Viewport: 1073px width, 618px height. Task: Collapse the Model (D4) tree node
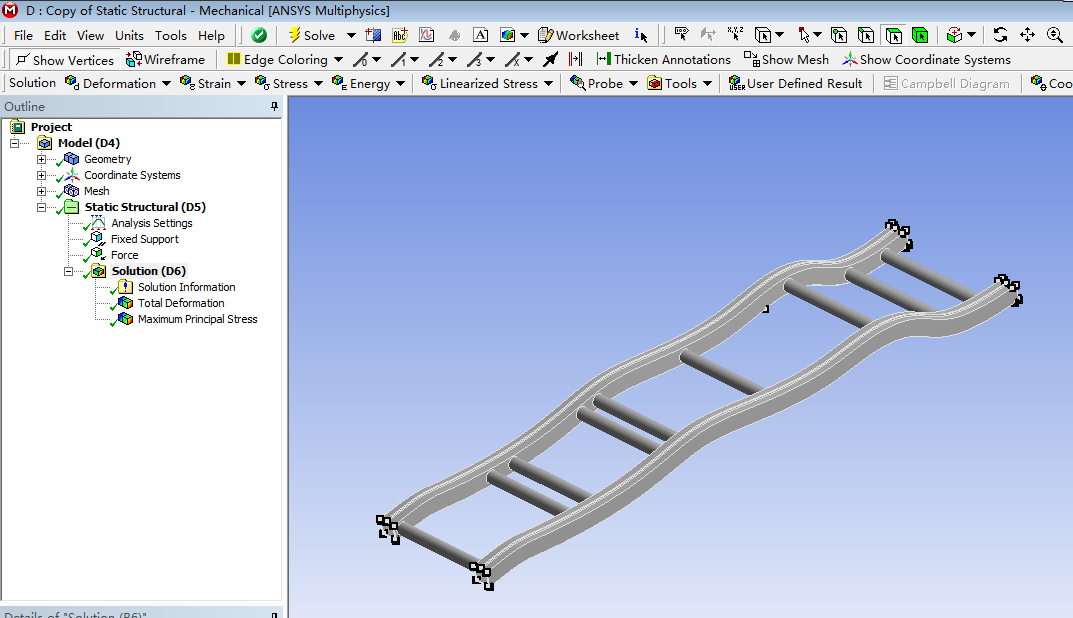tap(14, 143)
